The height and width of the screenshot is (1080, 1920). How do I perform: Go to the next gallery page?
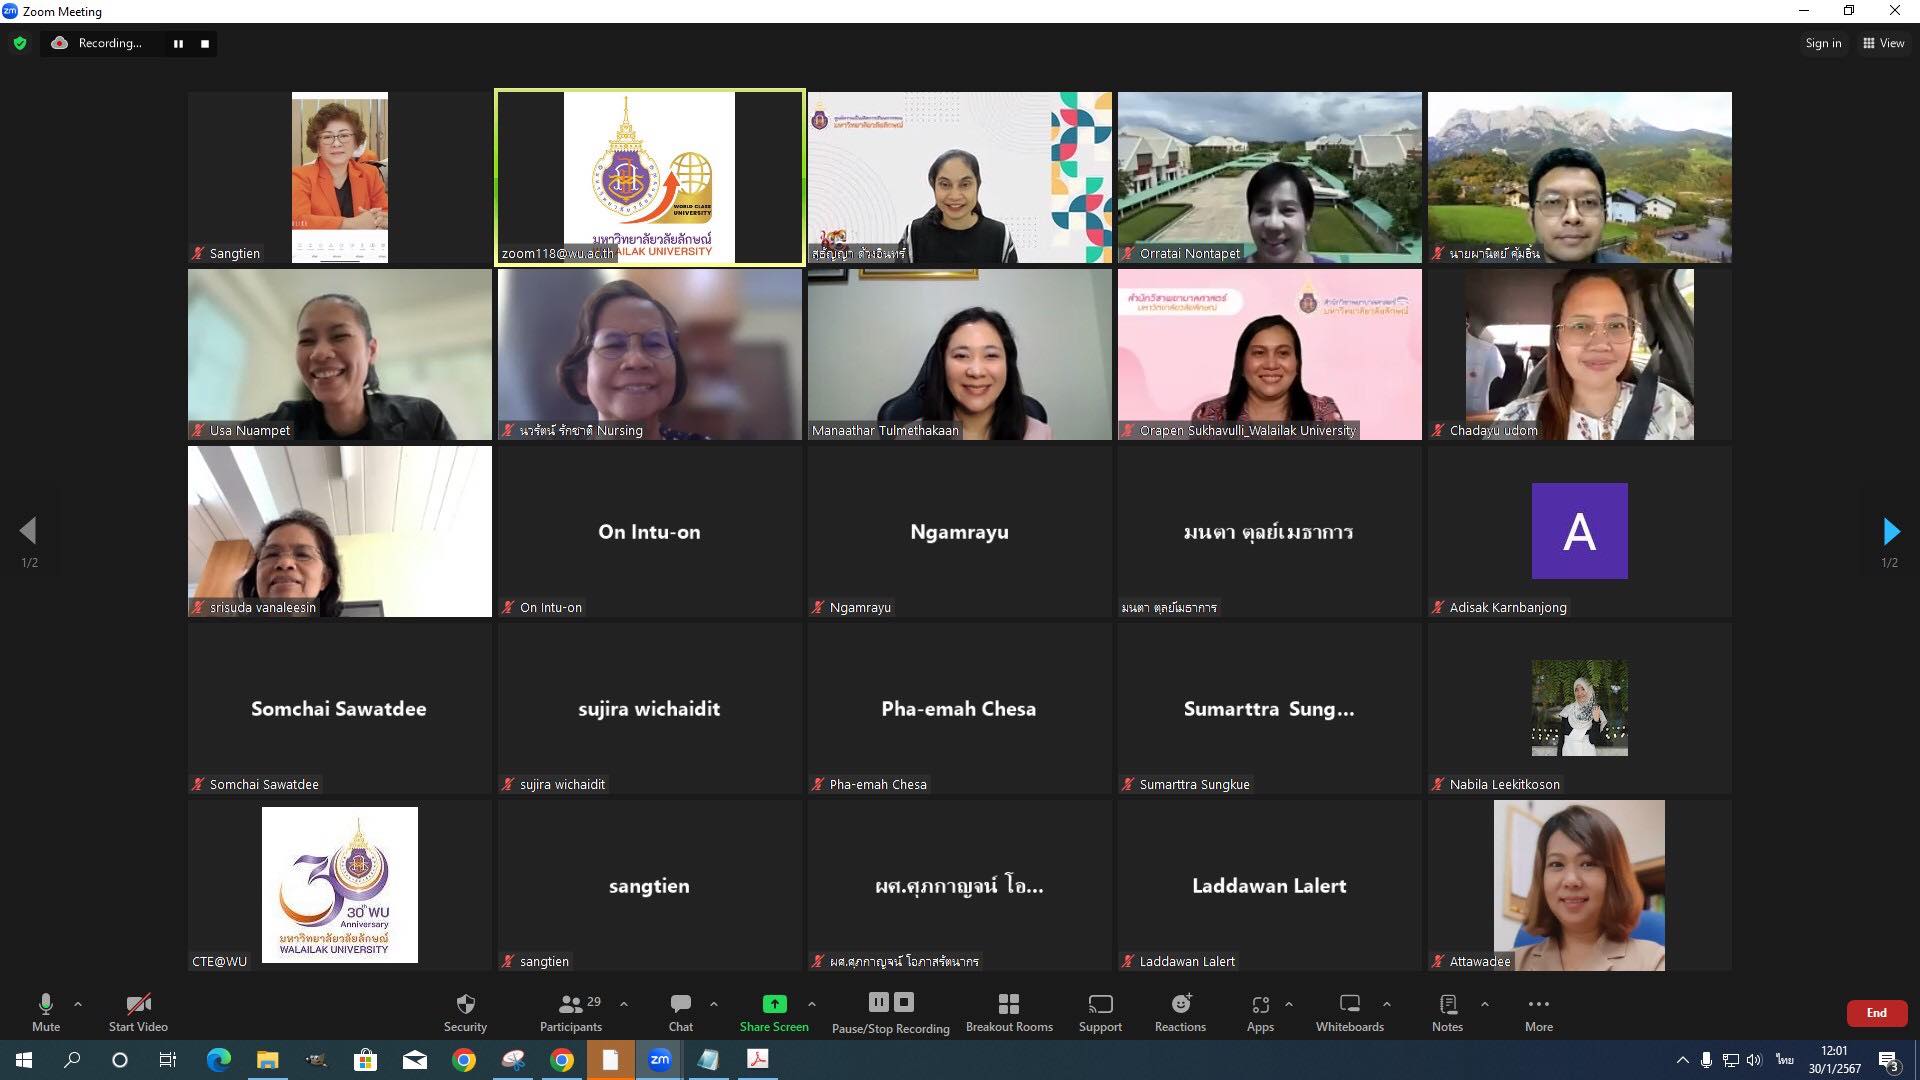[x=1890, y=531]
